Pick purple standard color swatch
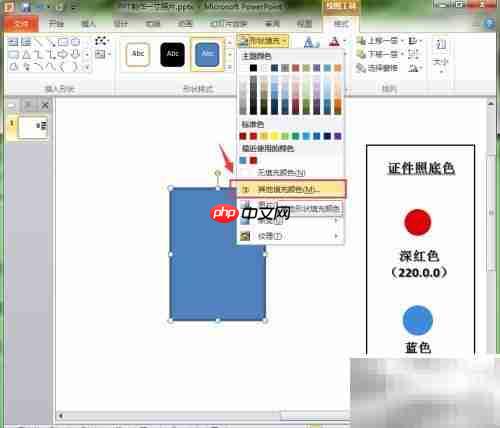The image size is (500, 428). [338, 136]
